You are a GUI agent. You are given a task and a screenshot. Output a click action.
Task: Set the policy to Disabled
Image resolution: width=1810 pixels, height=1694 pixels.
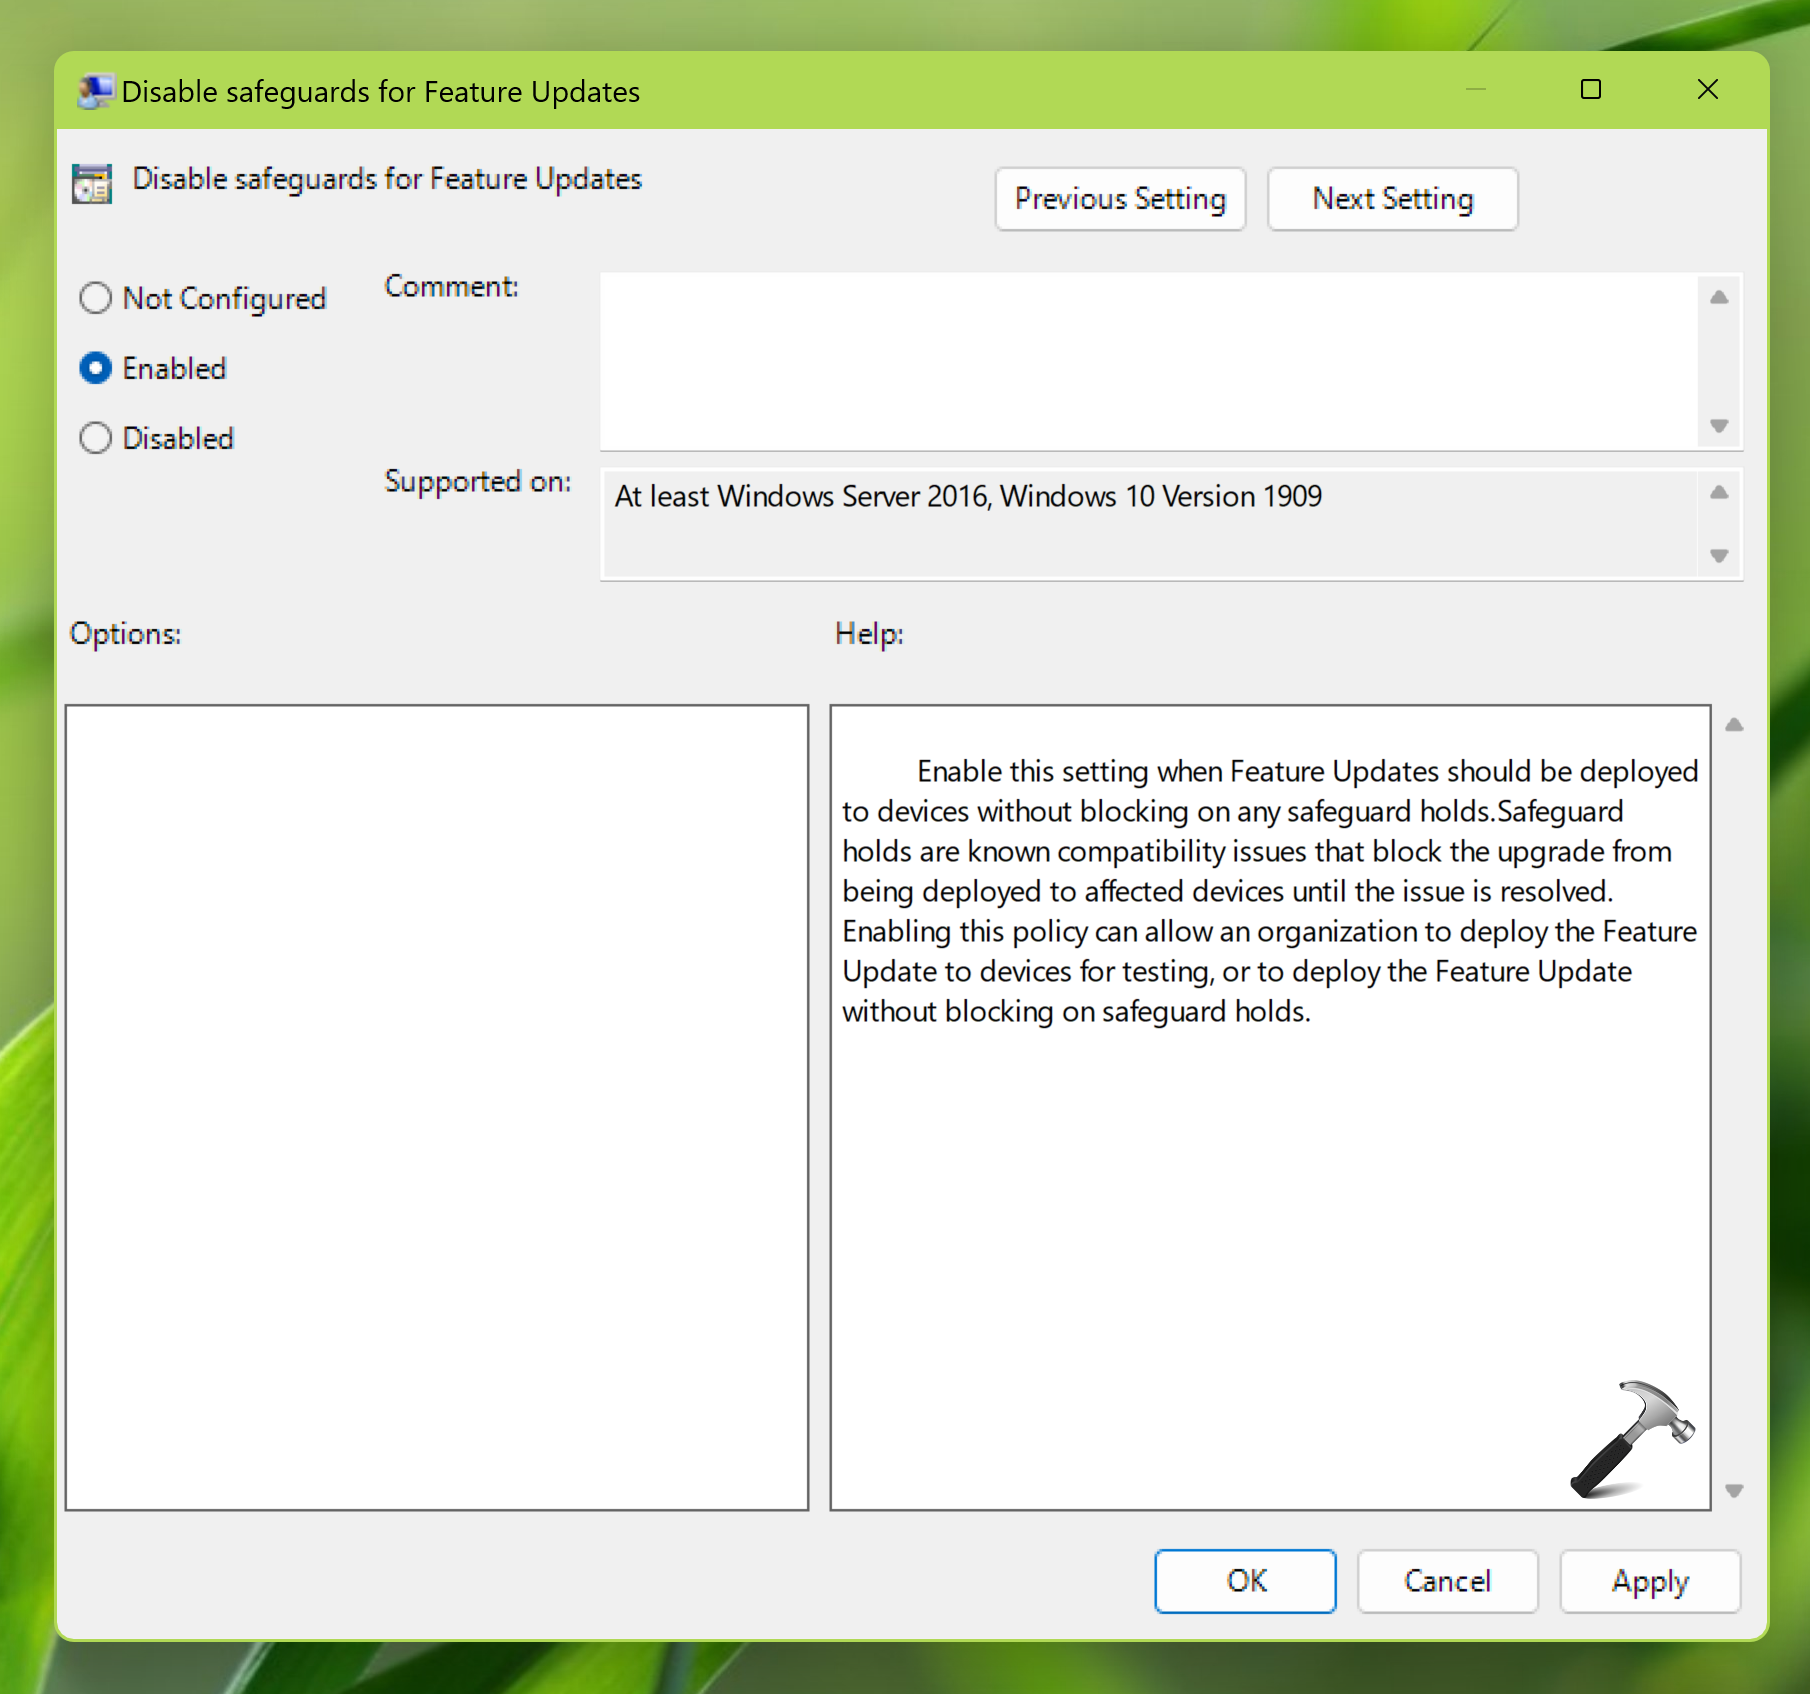pyautogui.click(x=96, y=438)
